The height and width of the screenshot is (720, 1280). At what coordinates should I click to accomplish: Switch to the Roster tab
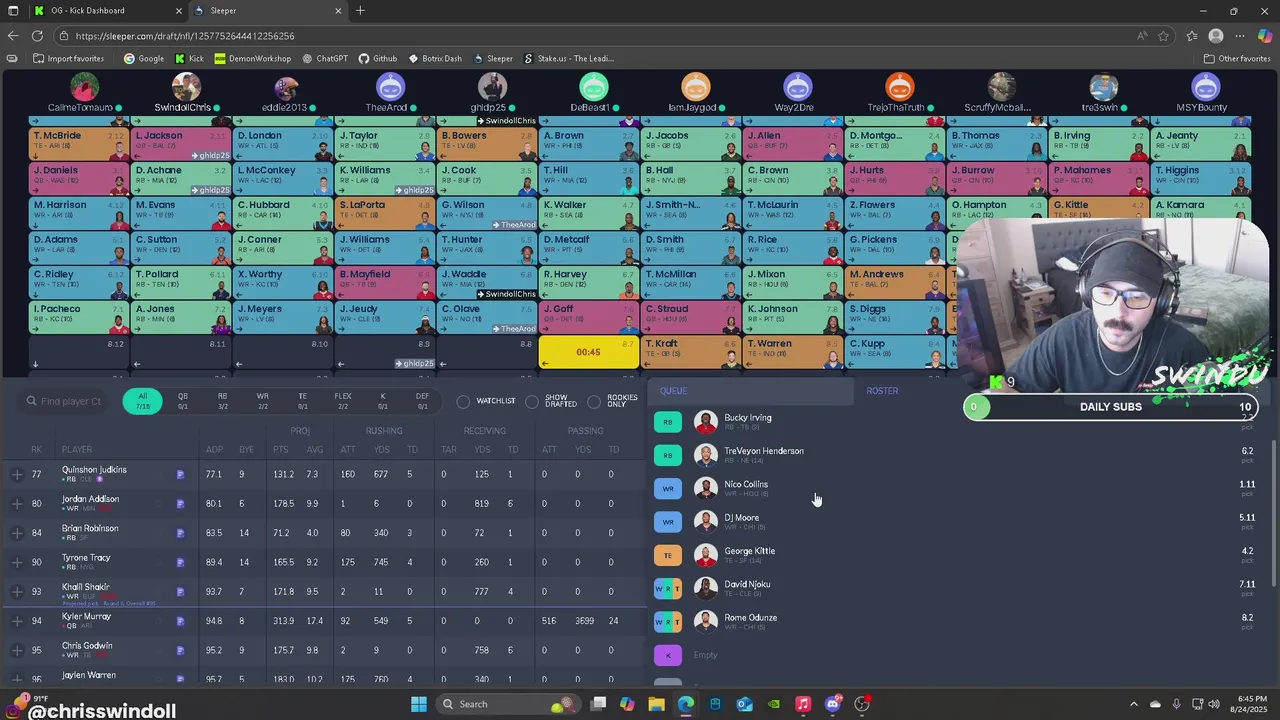(882, 391)
